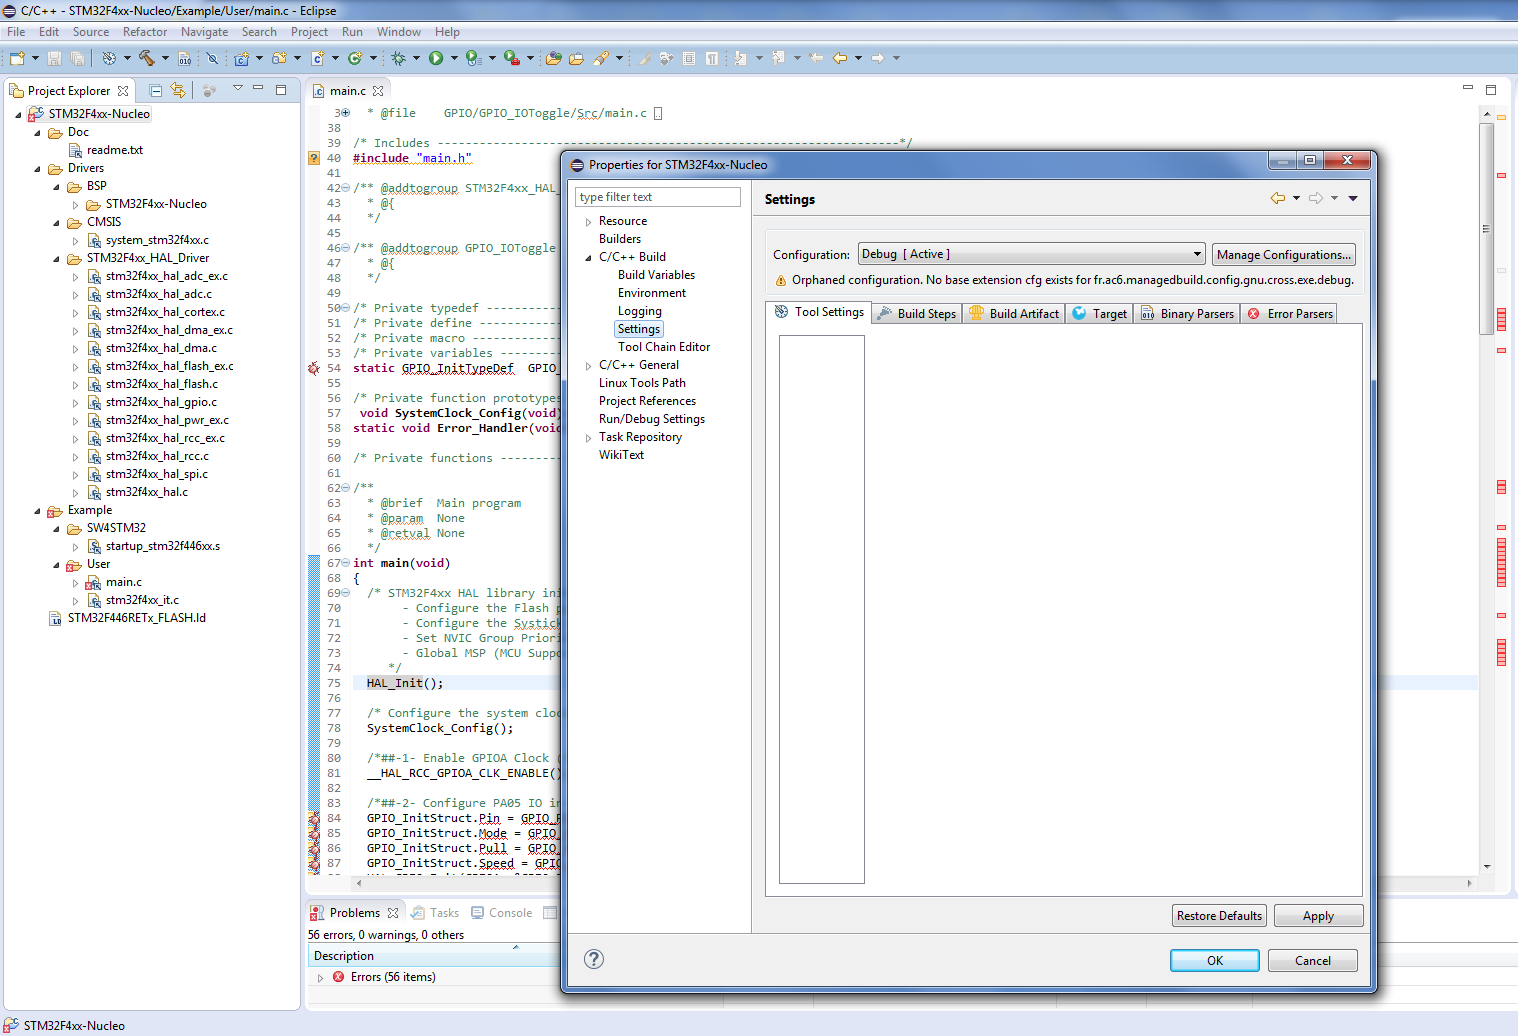Click the Apply button
1518x1036 pixels.
pos(1318,916)
